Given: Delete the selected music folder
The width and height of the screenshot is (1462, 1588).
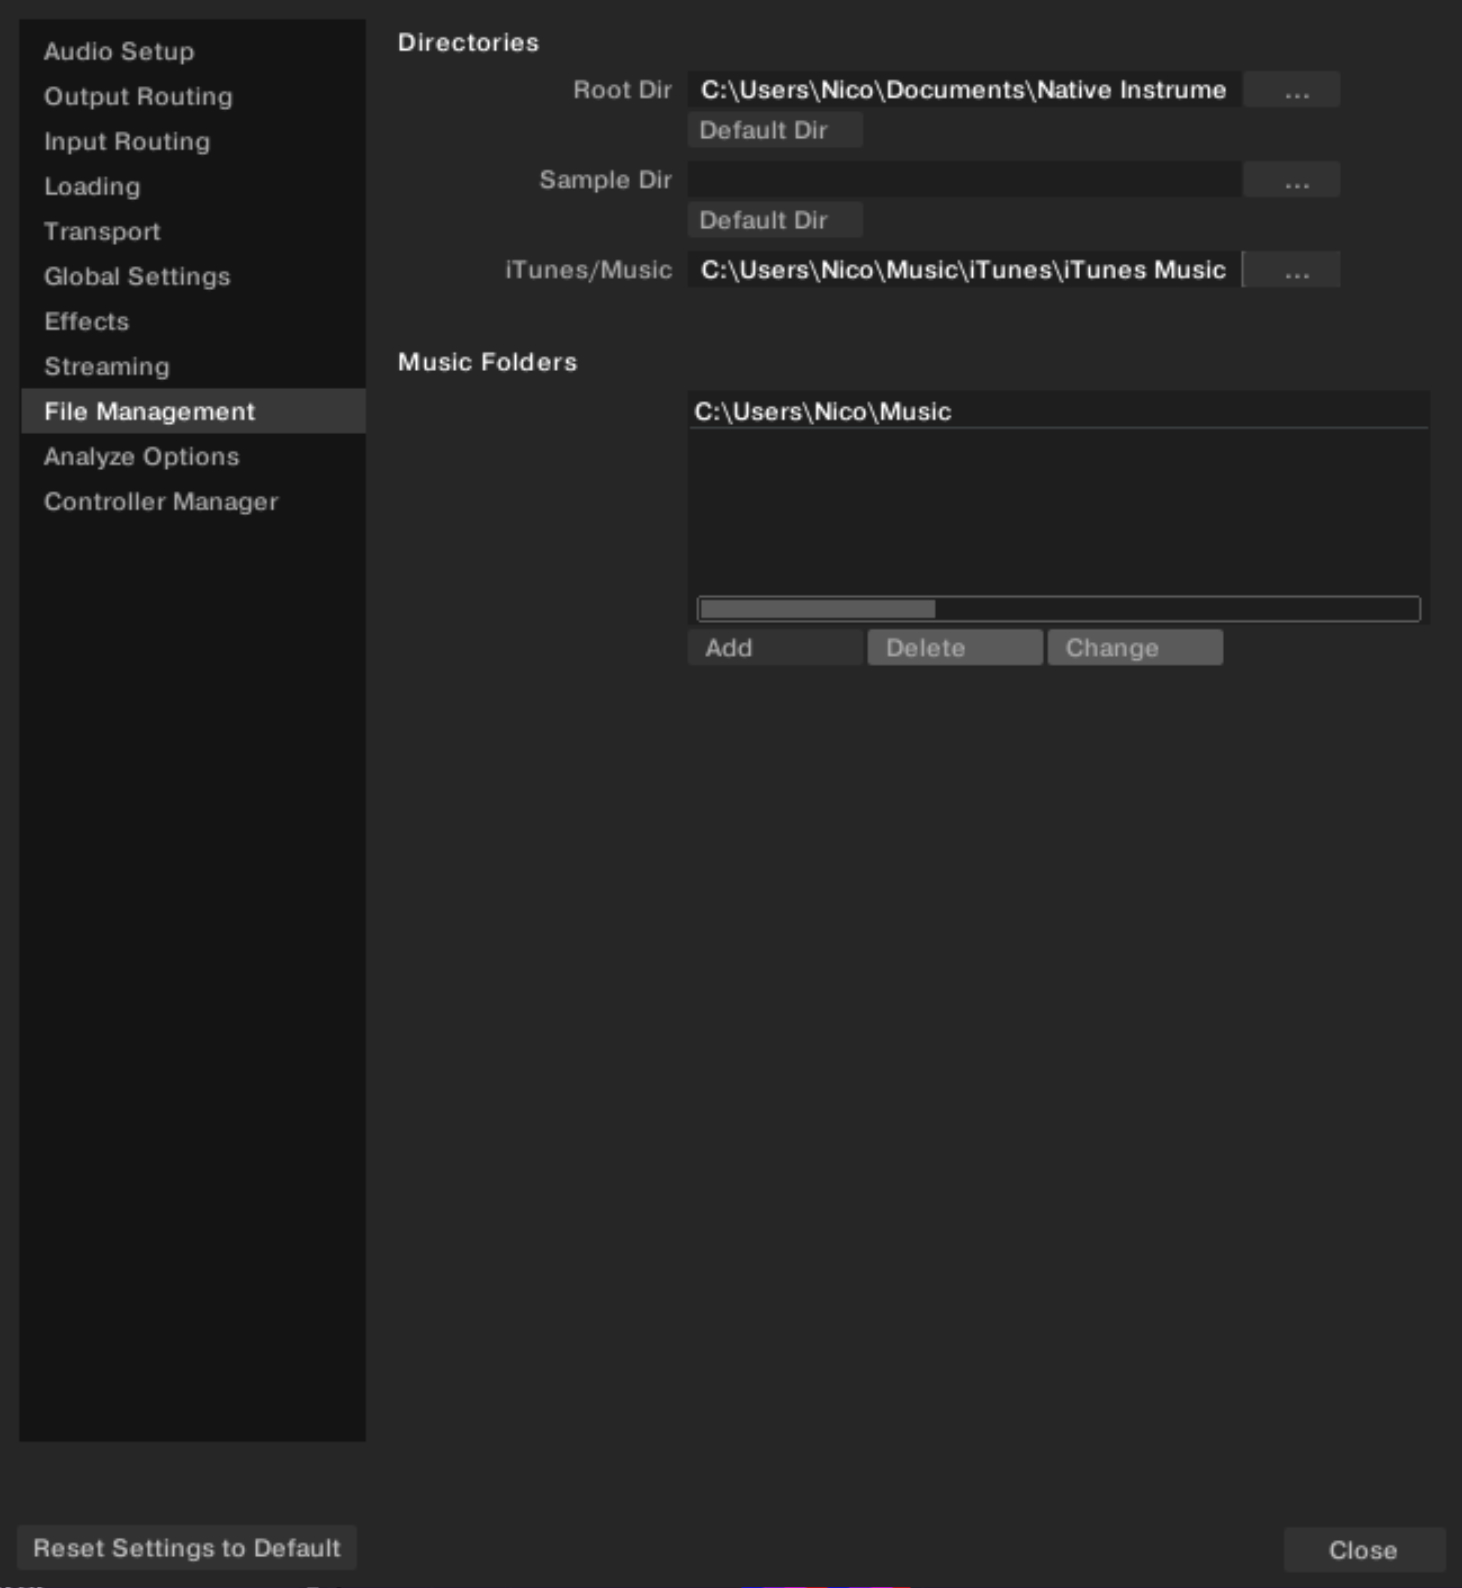Looking at the screenshot, I should 955,647.
